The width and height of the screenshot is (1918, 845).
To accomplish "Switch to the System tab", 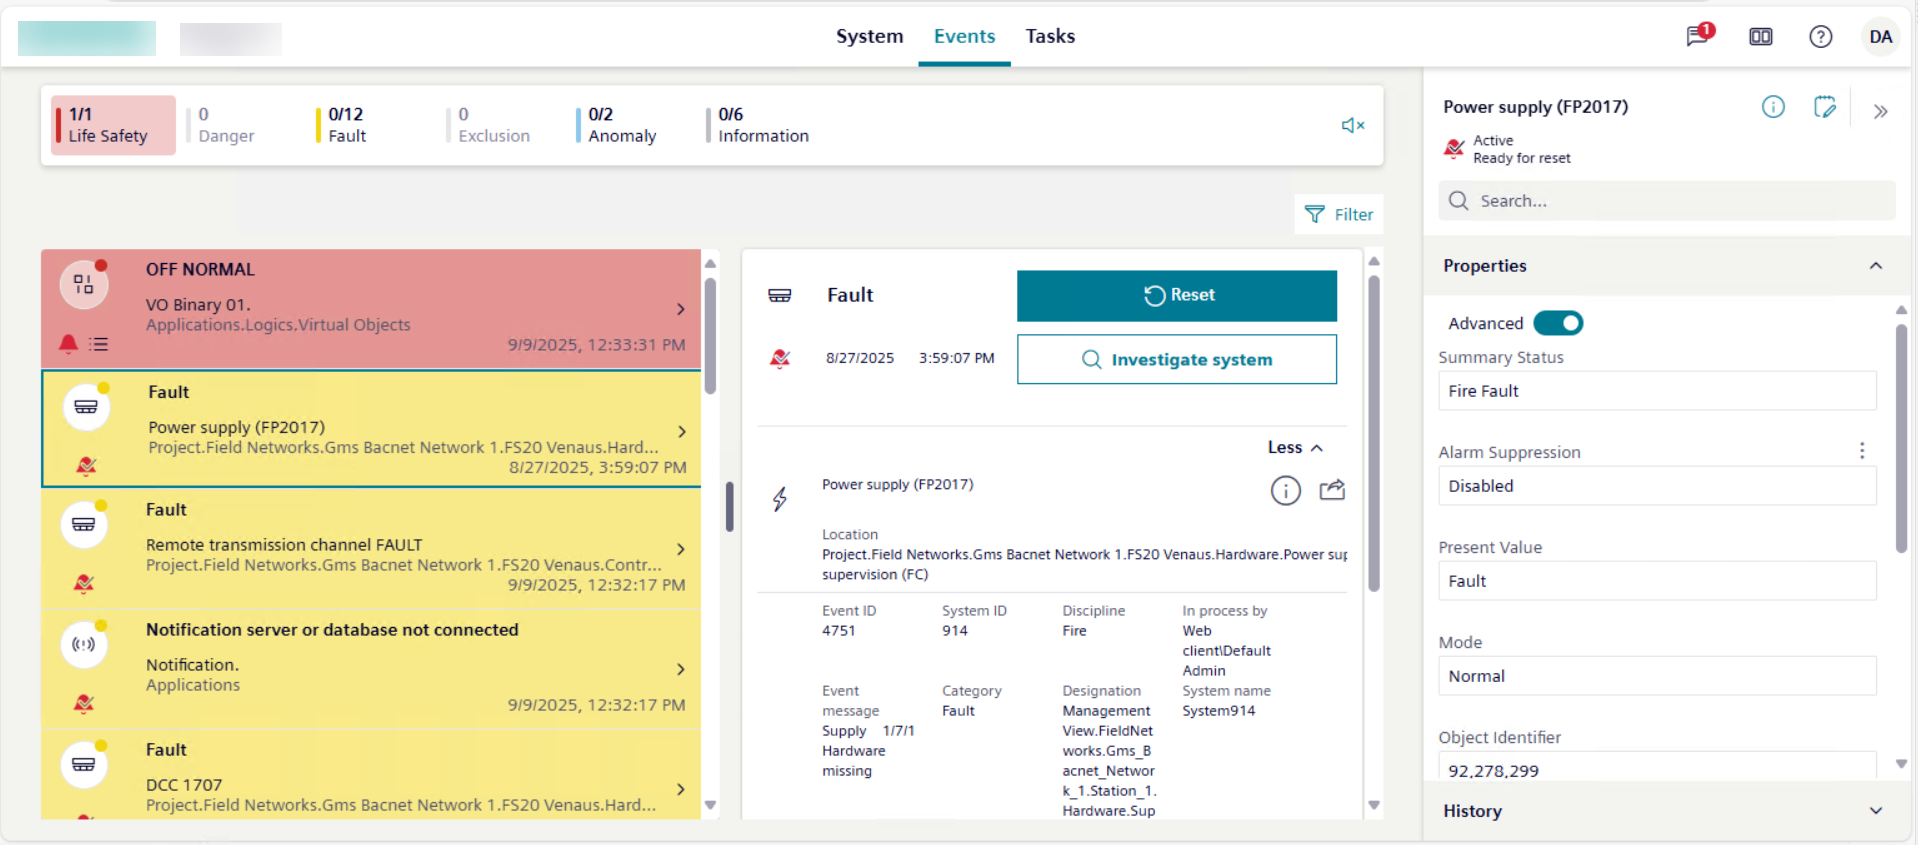I will point(869,36).
